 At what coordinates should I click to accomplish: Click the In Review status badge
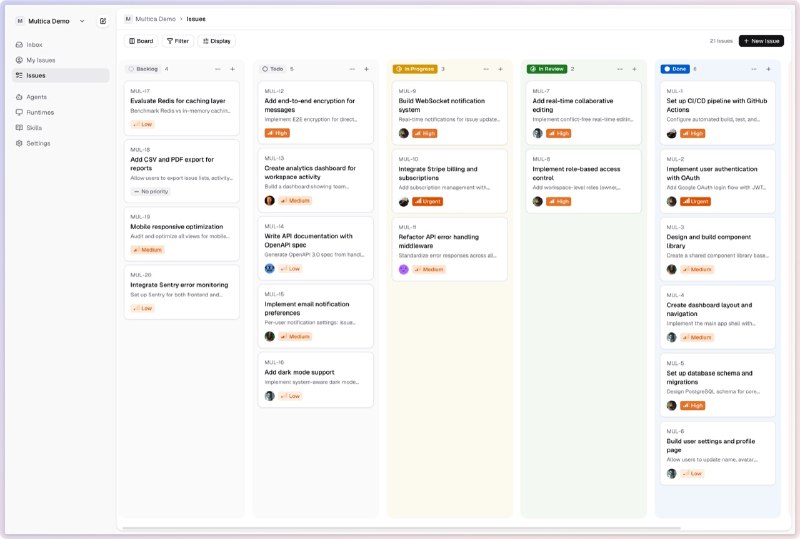547,69
